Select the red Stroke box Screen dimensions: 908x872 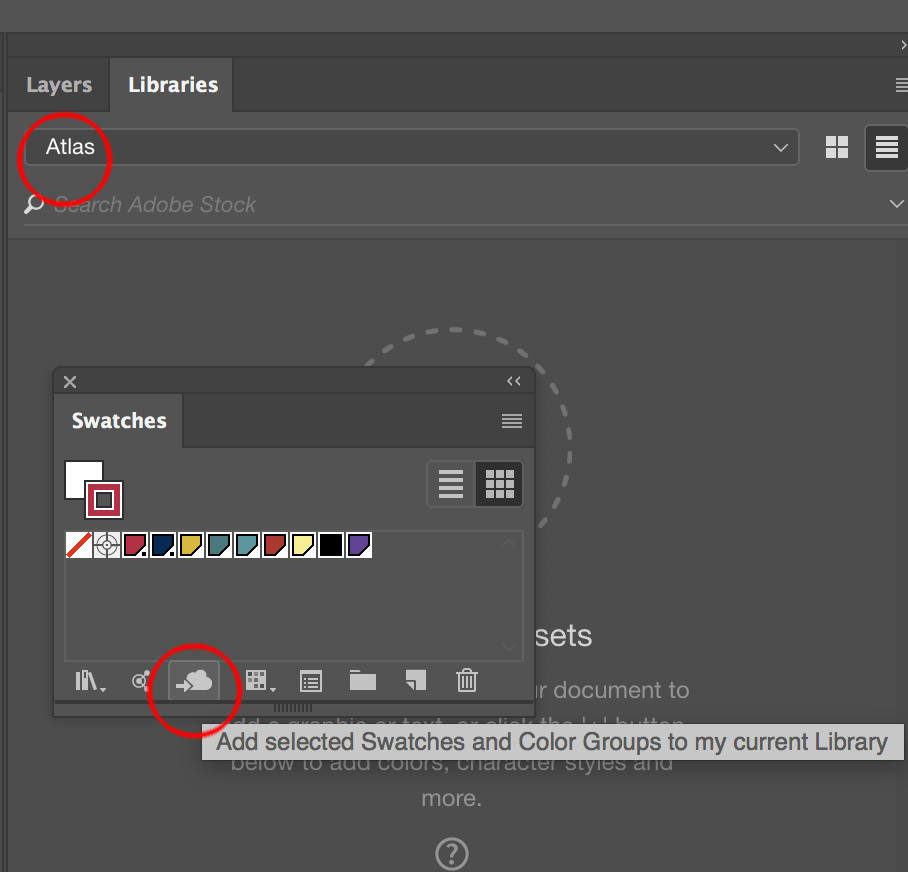104,500
